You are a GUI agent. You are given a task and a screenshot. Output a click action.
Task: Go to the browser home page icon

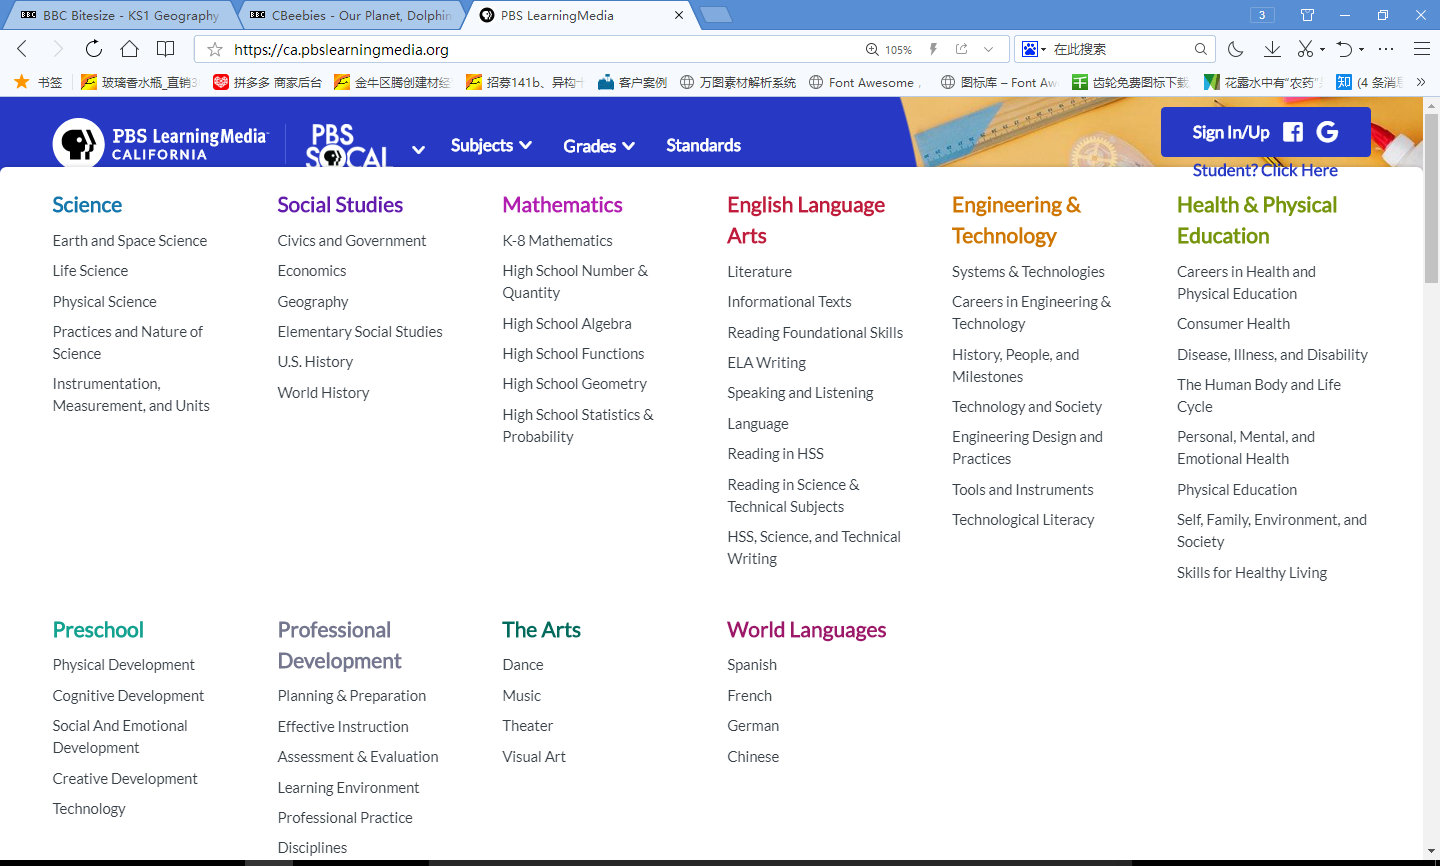pos(129,49)
